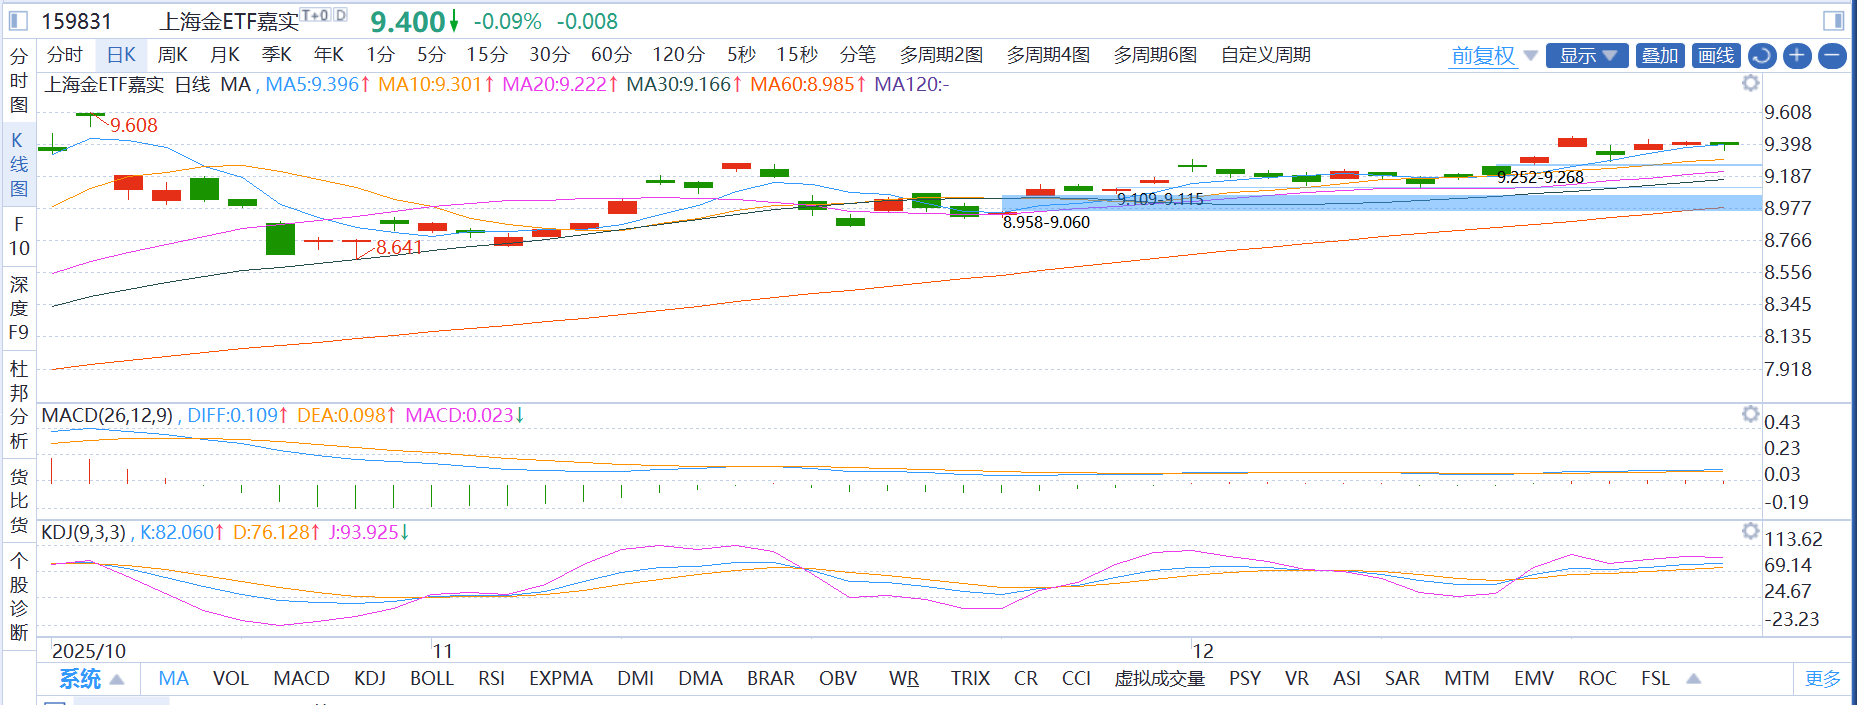The width and height of the screenshot is (1857, 705).
Task: Open MACD panel settings gear icon
Action: point(1750,414)
